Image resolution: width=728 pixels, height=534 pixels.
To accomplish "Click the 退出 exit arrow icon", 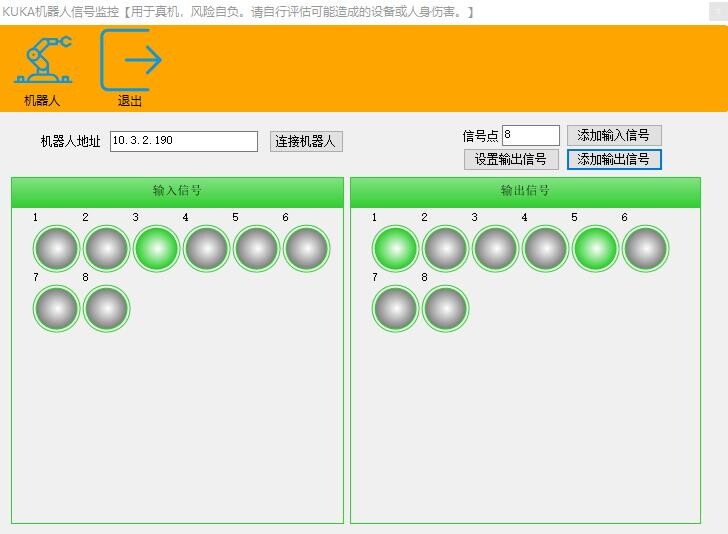I will click(130, 60).
